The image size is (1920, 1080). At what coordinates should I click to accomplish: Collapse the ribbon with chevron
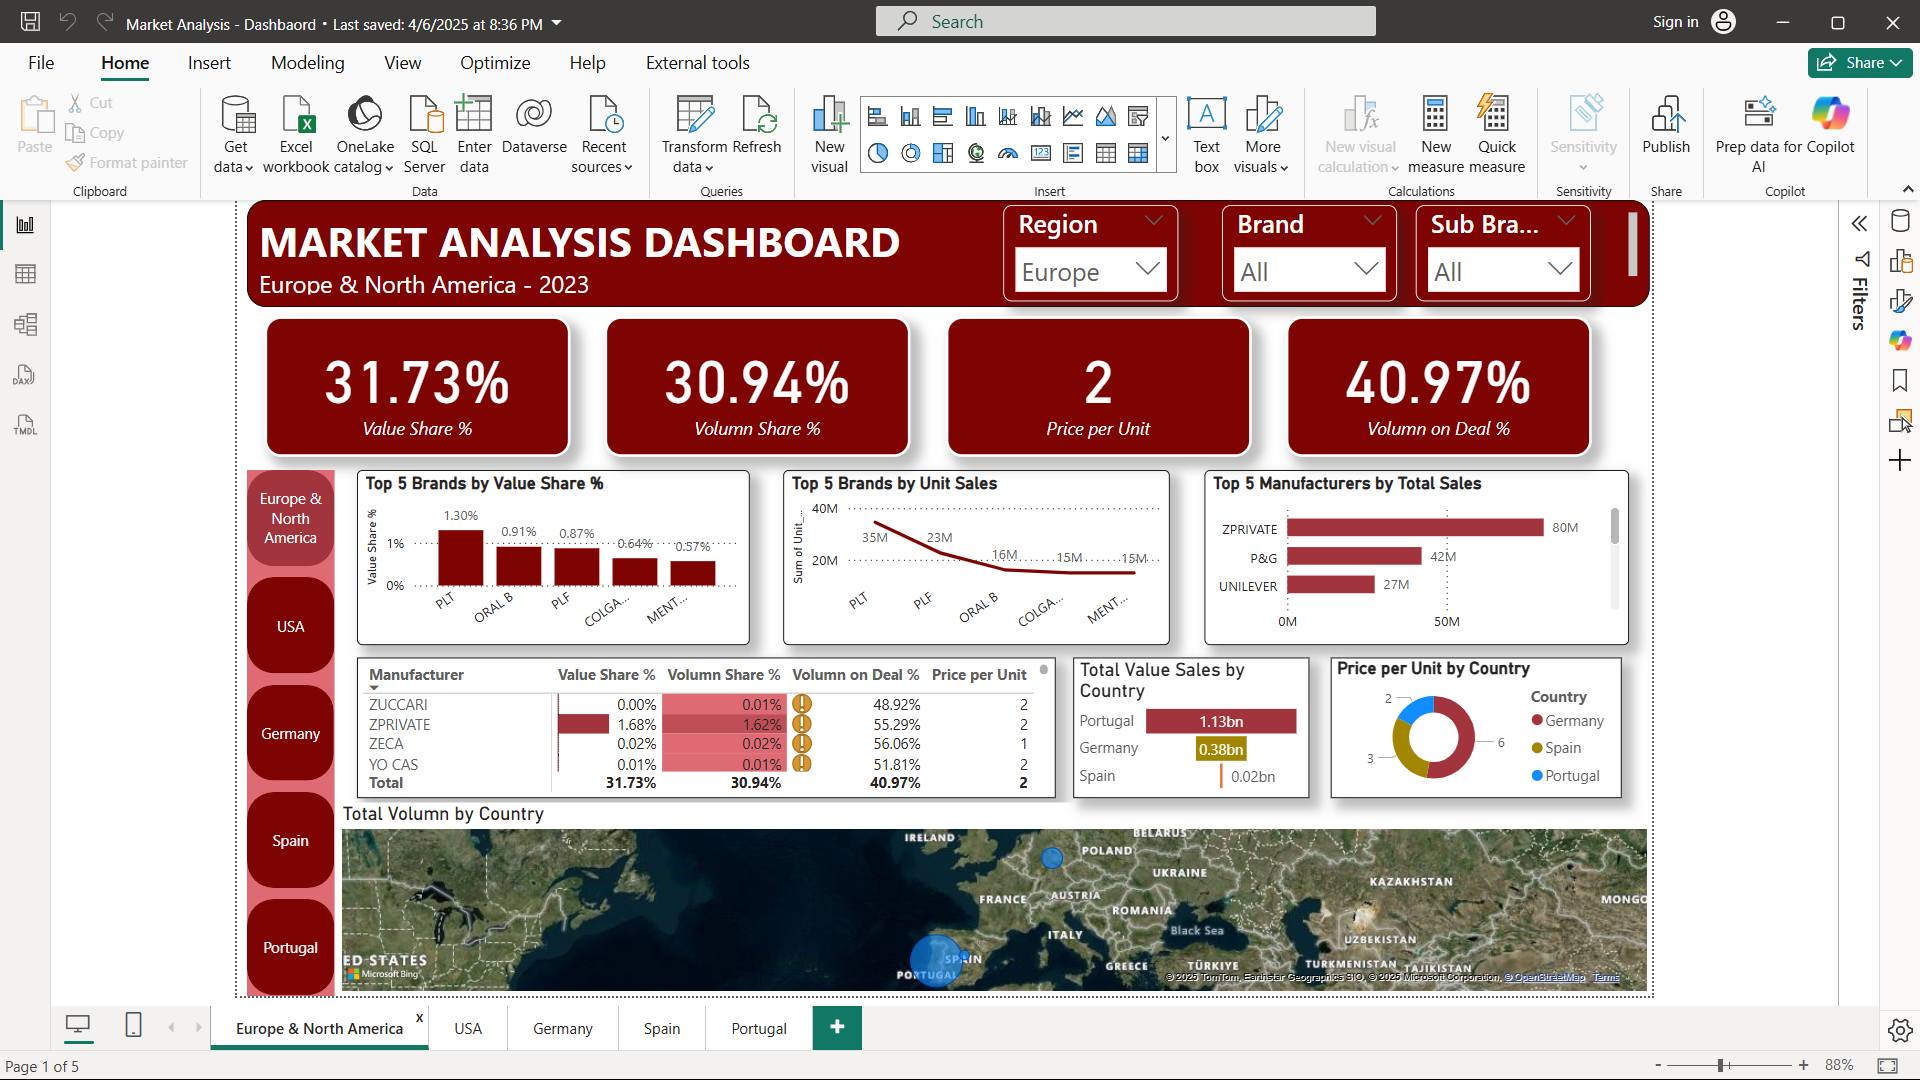1907,189
